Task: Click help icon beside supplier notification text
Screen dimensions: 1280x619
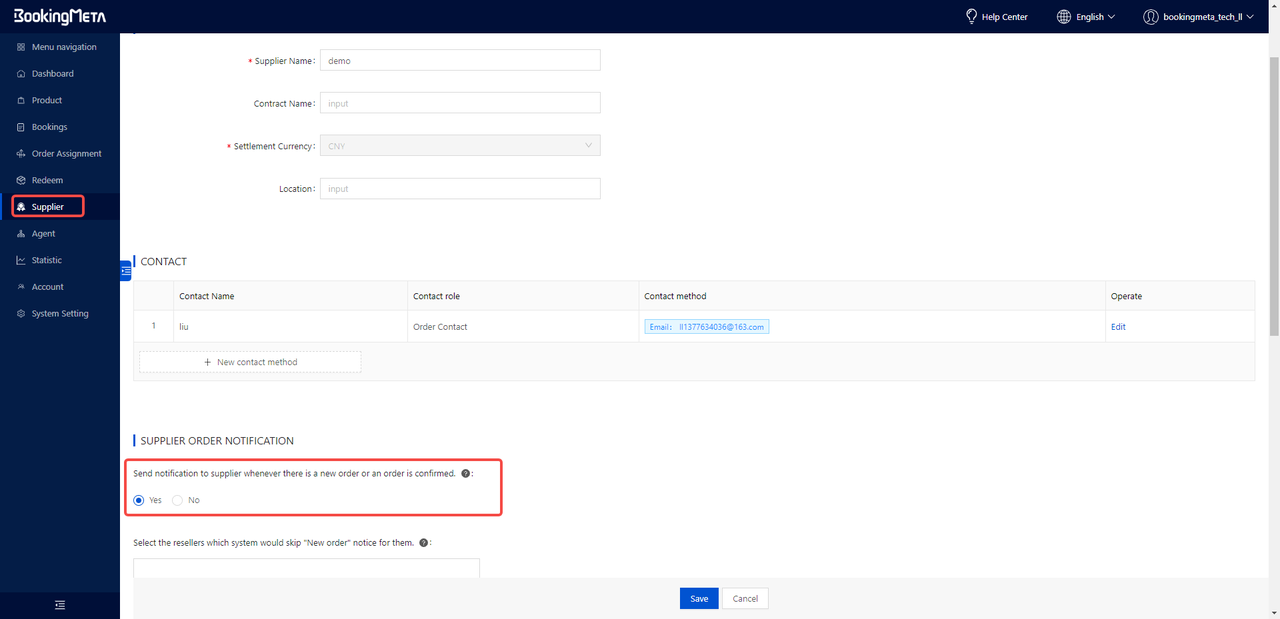Action: click(466, 473)
